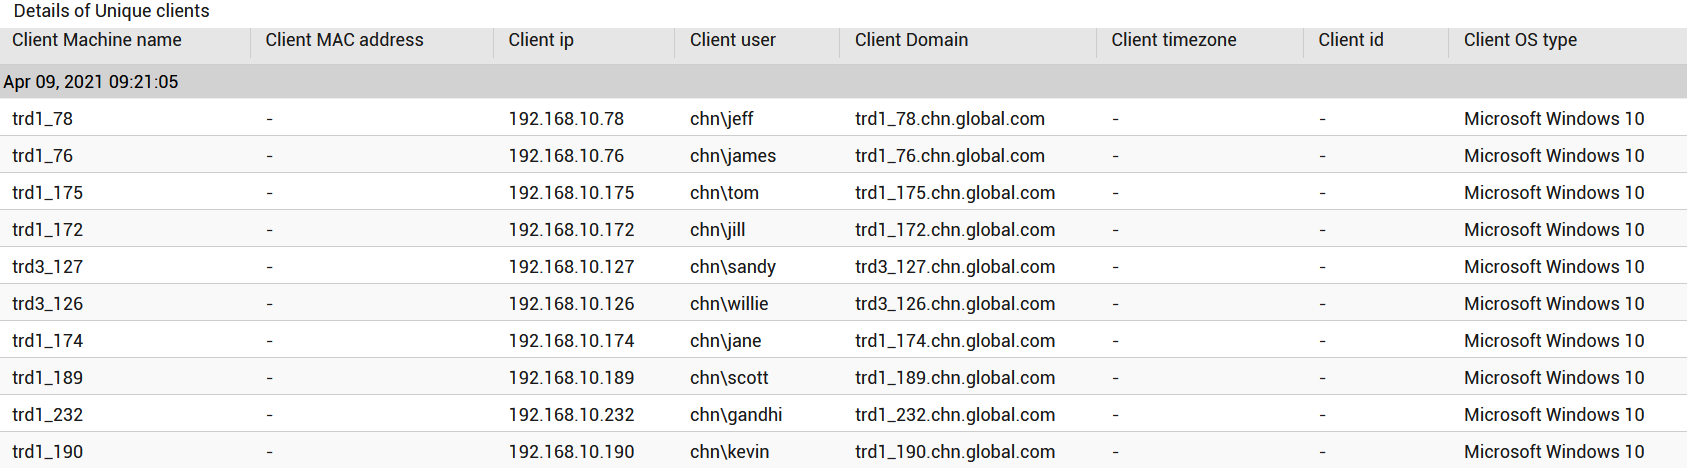Click Microsoft Windows 10 in trd1_172 row
Image resolution: width=1687 pixels, height=468 pixels.
pos(1554,230)
